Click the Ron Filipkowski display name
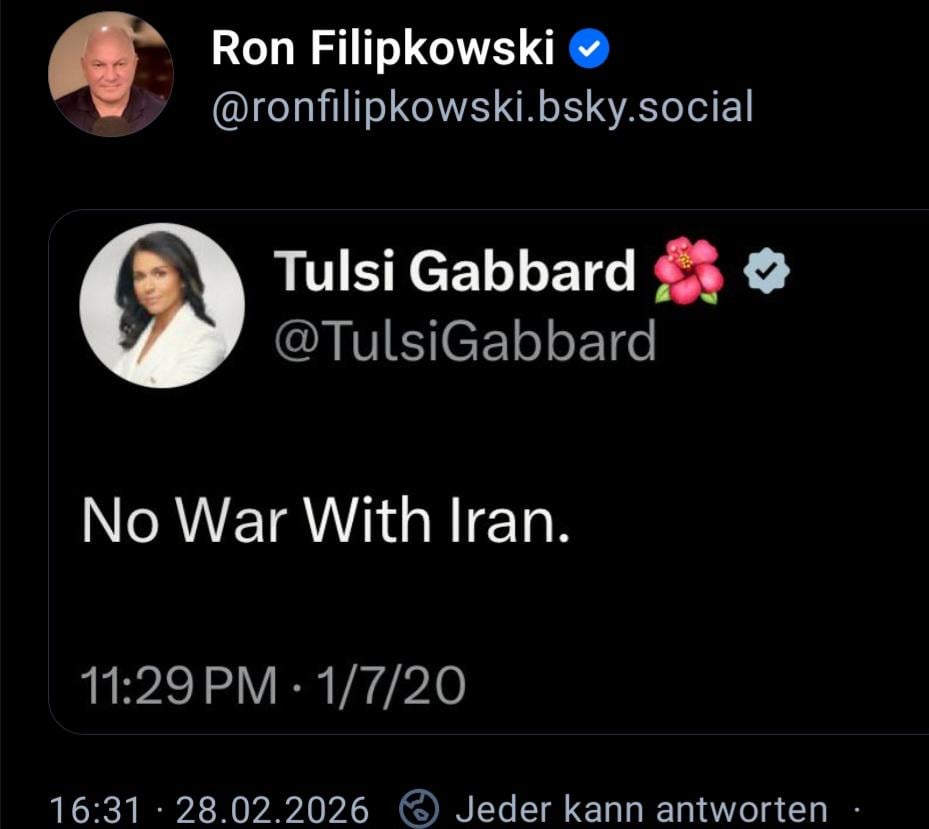This screenshot has width=929, height=829. coord(382,49)
